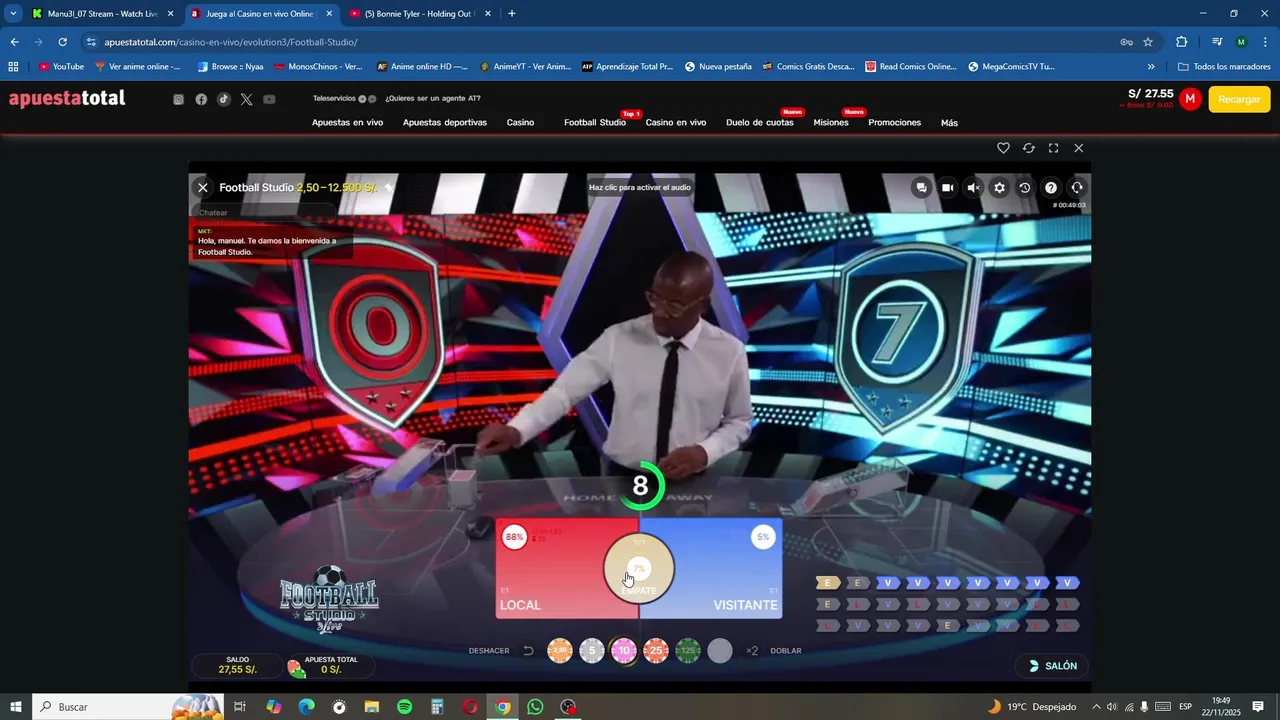
Task: Toggle the video camera view icon
Action: 947,187
